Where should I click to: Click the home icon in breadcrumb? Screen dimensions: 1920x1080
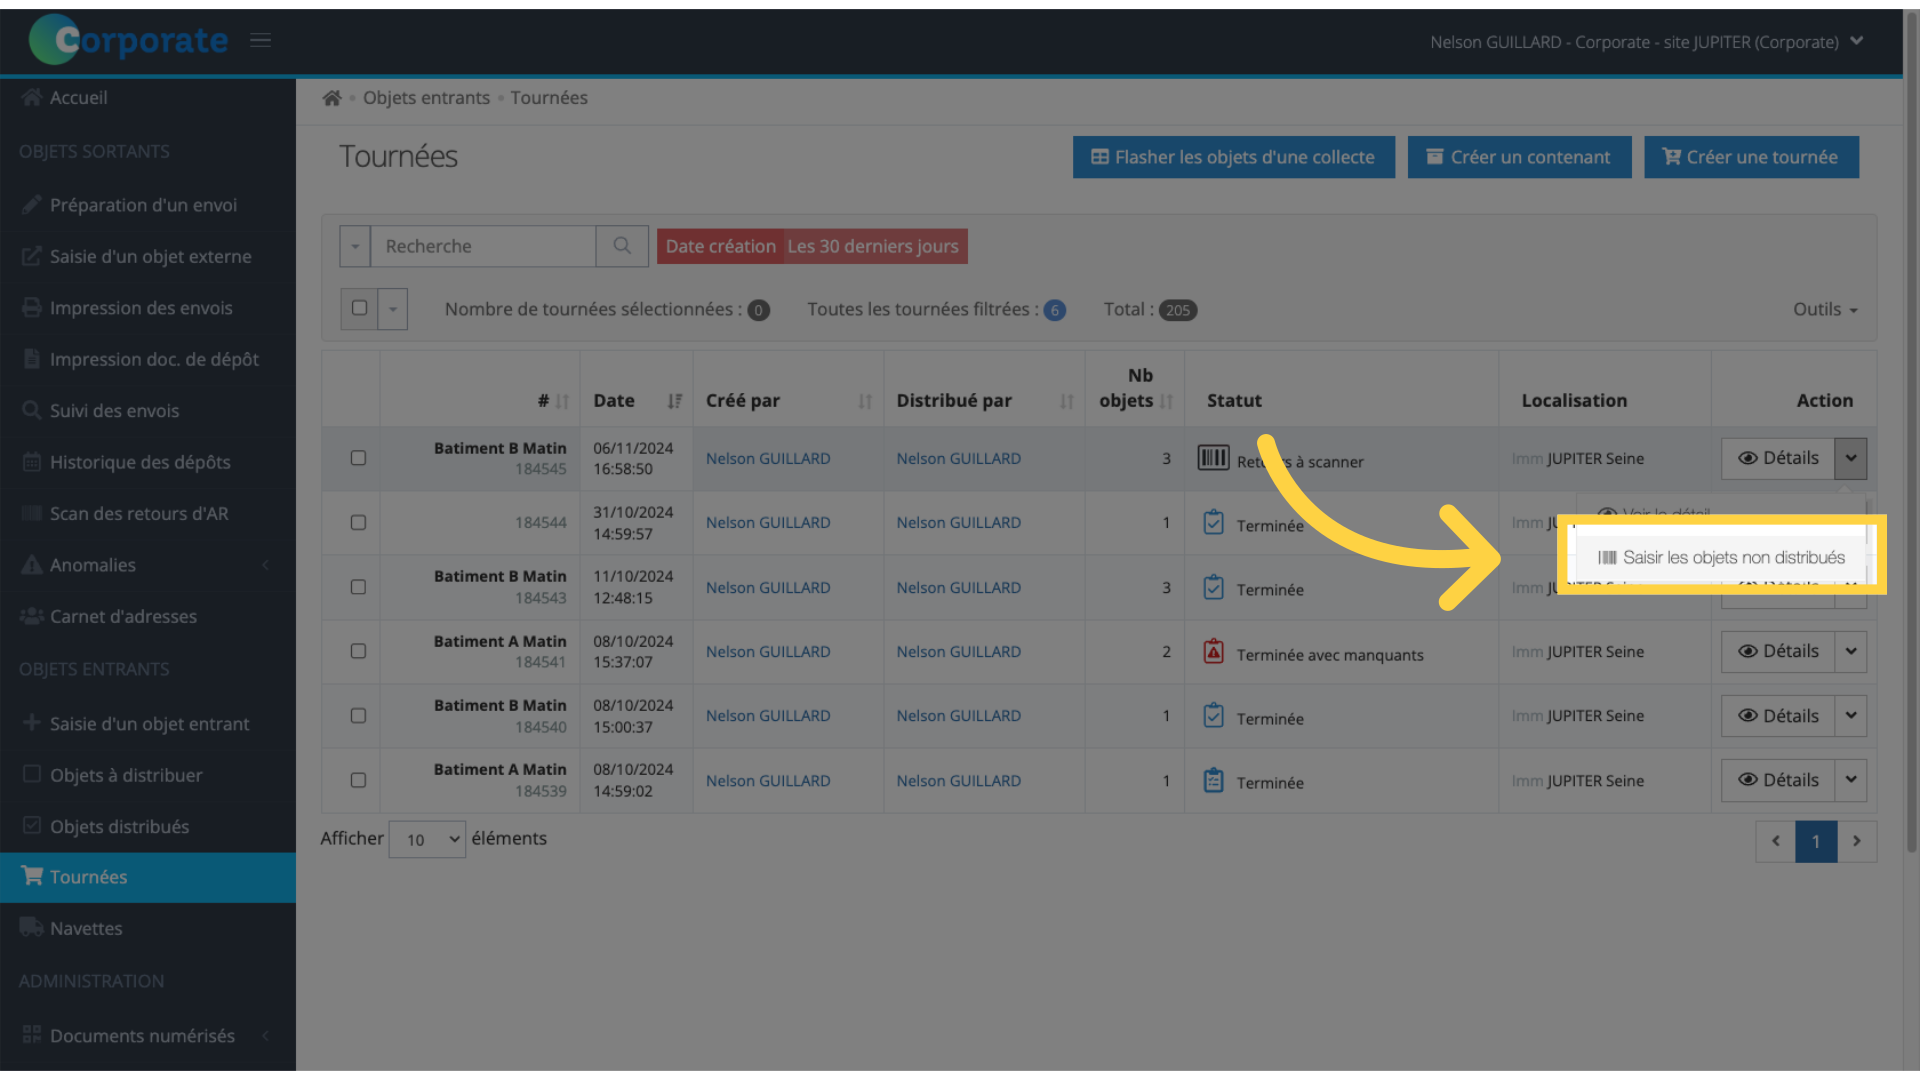[x=332, y=98]
